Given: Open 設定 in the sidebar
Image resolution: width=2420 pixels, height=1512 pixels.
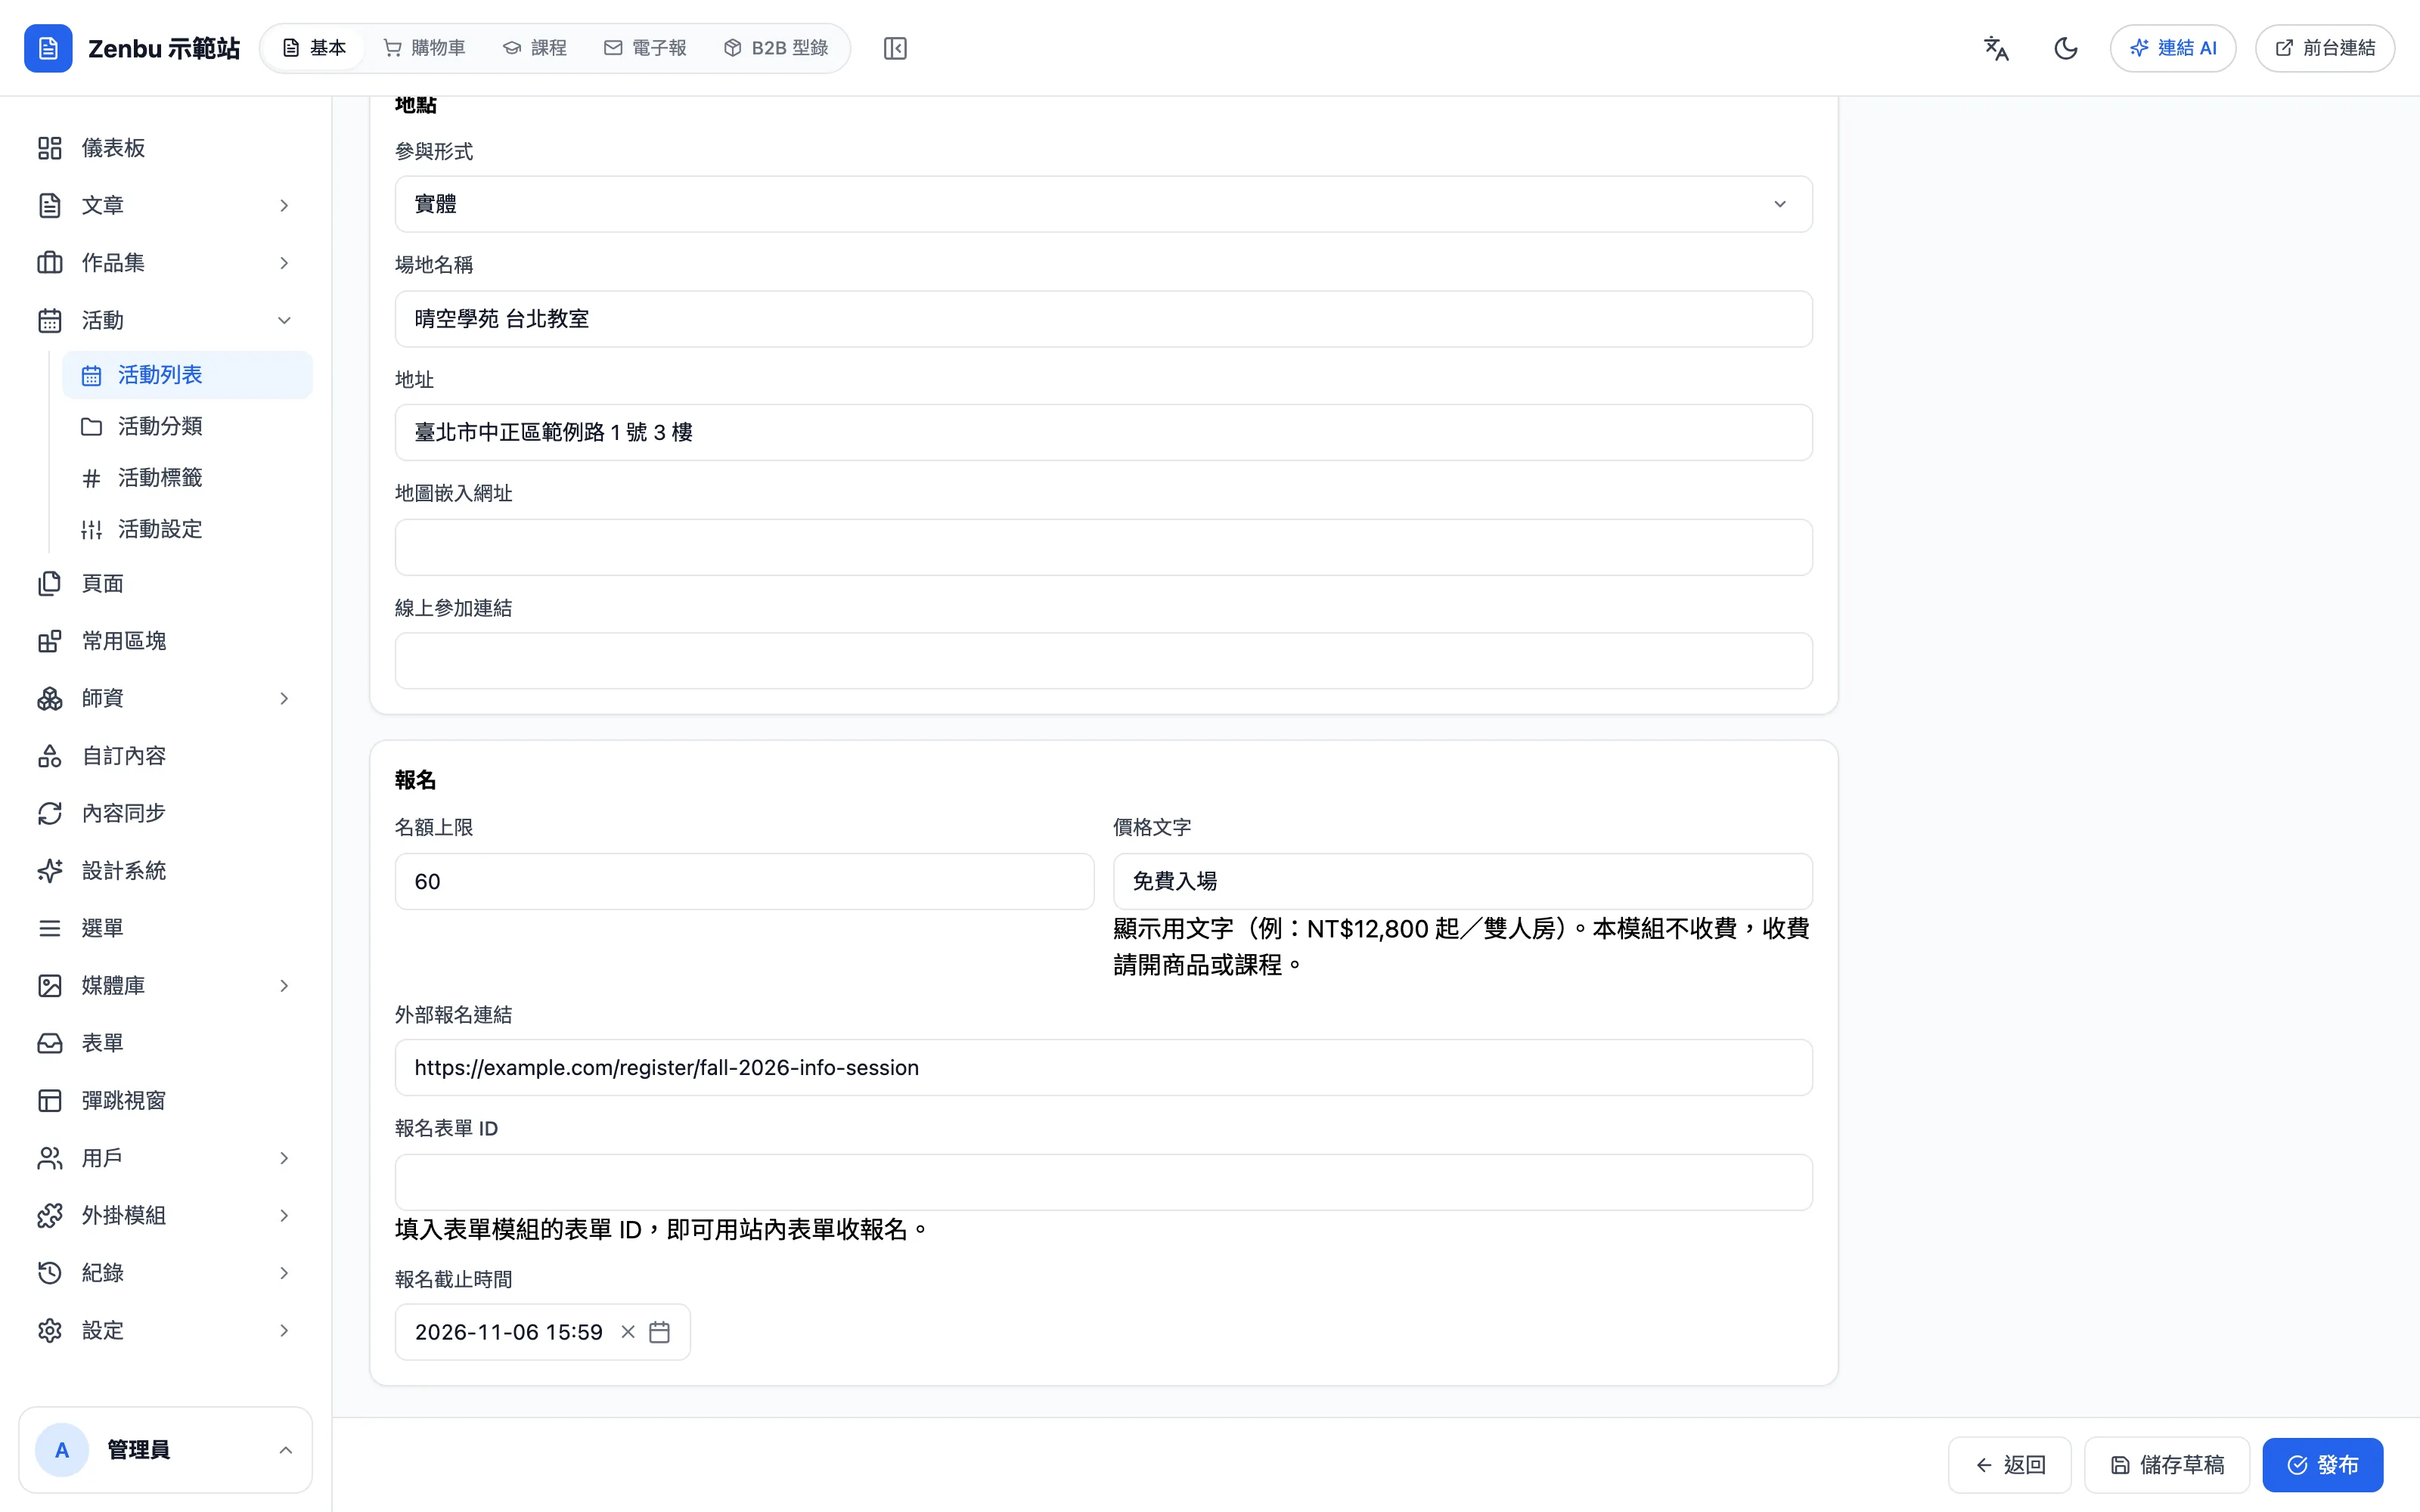Looking at the screenshot, I should [x=165, y=1331].
